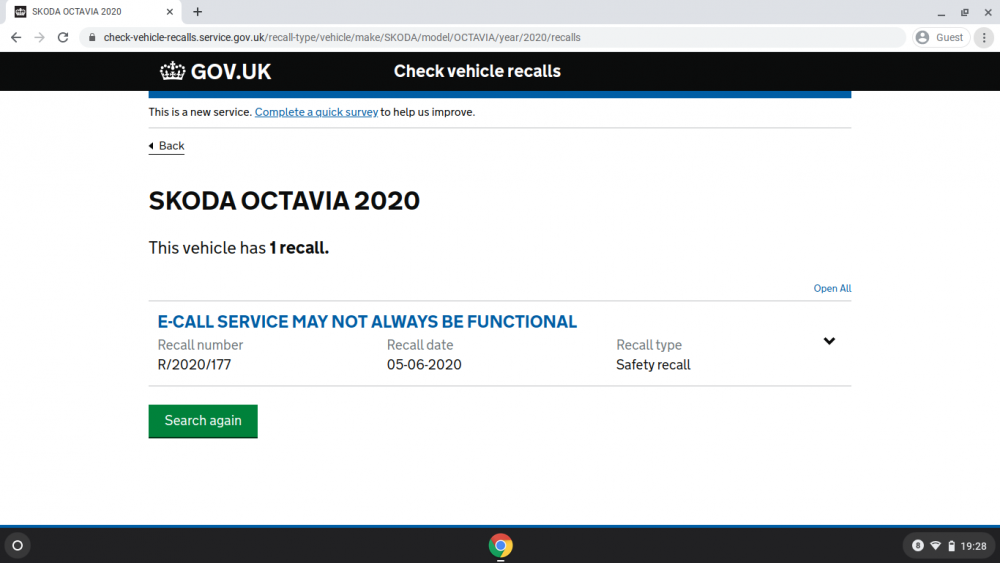Click the recall number R/2020/177
This screenshot has height=563, width=1000.
pos(195,365)
